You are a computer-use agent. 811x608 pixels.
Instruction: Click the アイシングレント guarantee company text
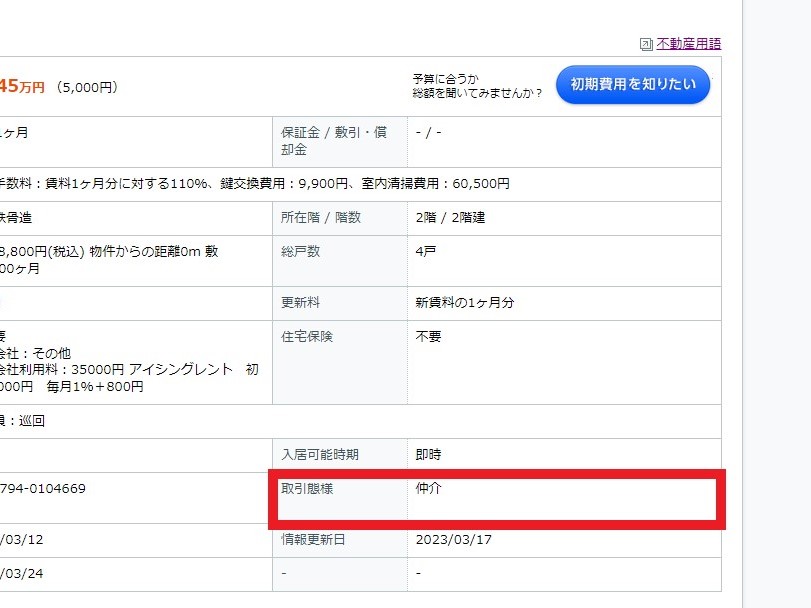pos(181,369)
